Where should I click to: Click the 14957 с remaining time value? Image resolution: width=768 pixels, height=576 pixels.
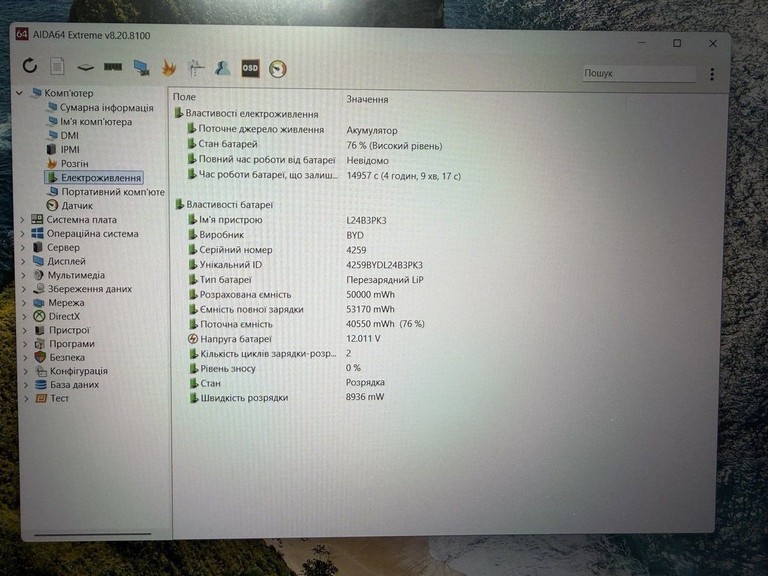(x=404, y=176)
